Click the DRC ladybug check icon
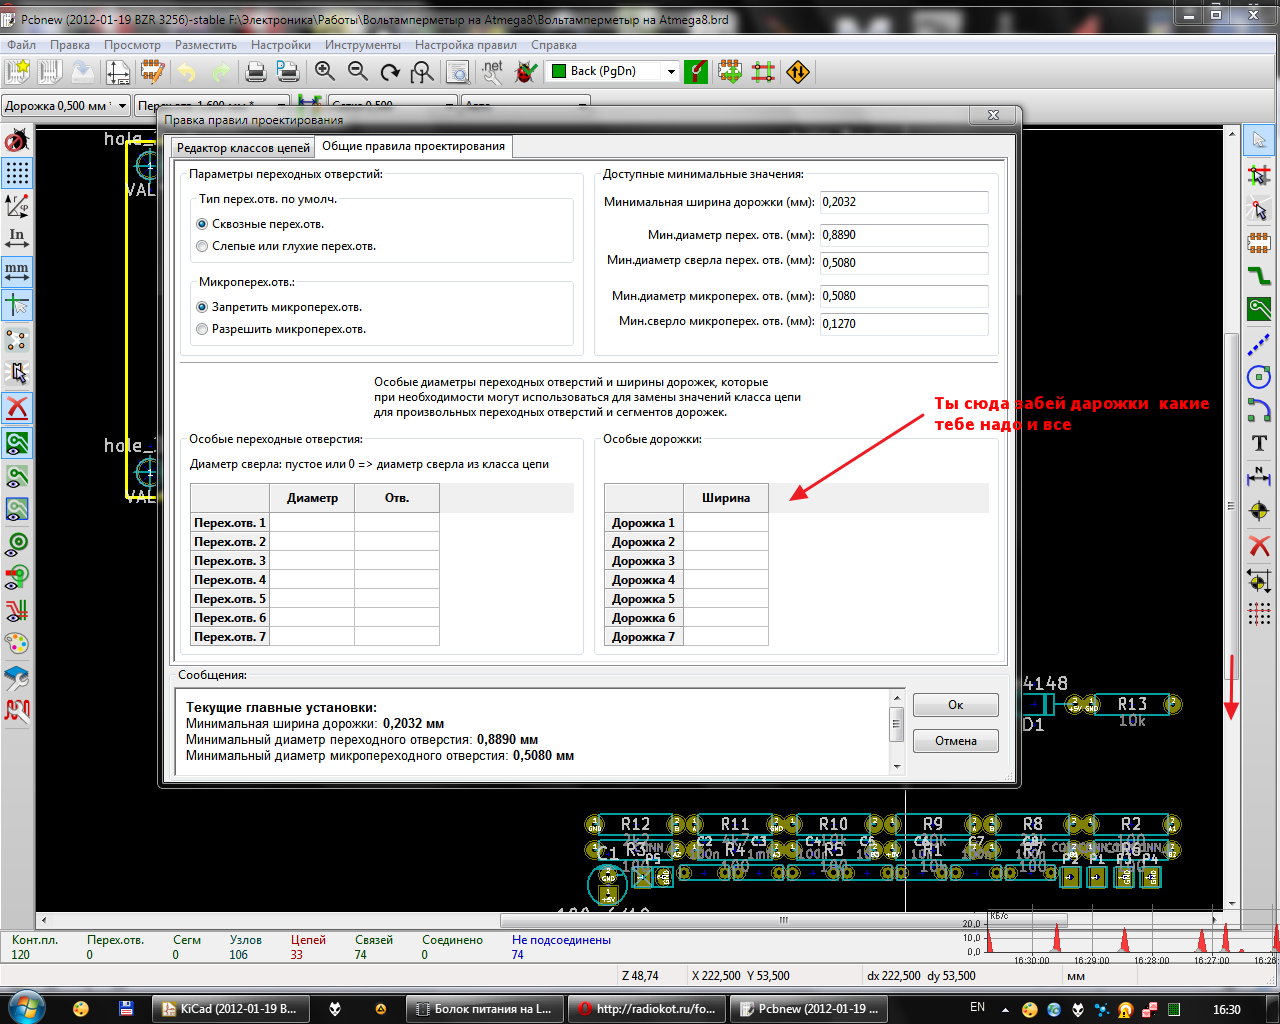 tap(526, 72)
